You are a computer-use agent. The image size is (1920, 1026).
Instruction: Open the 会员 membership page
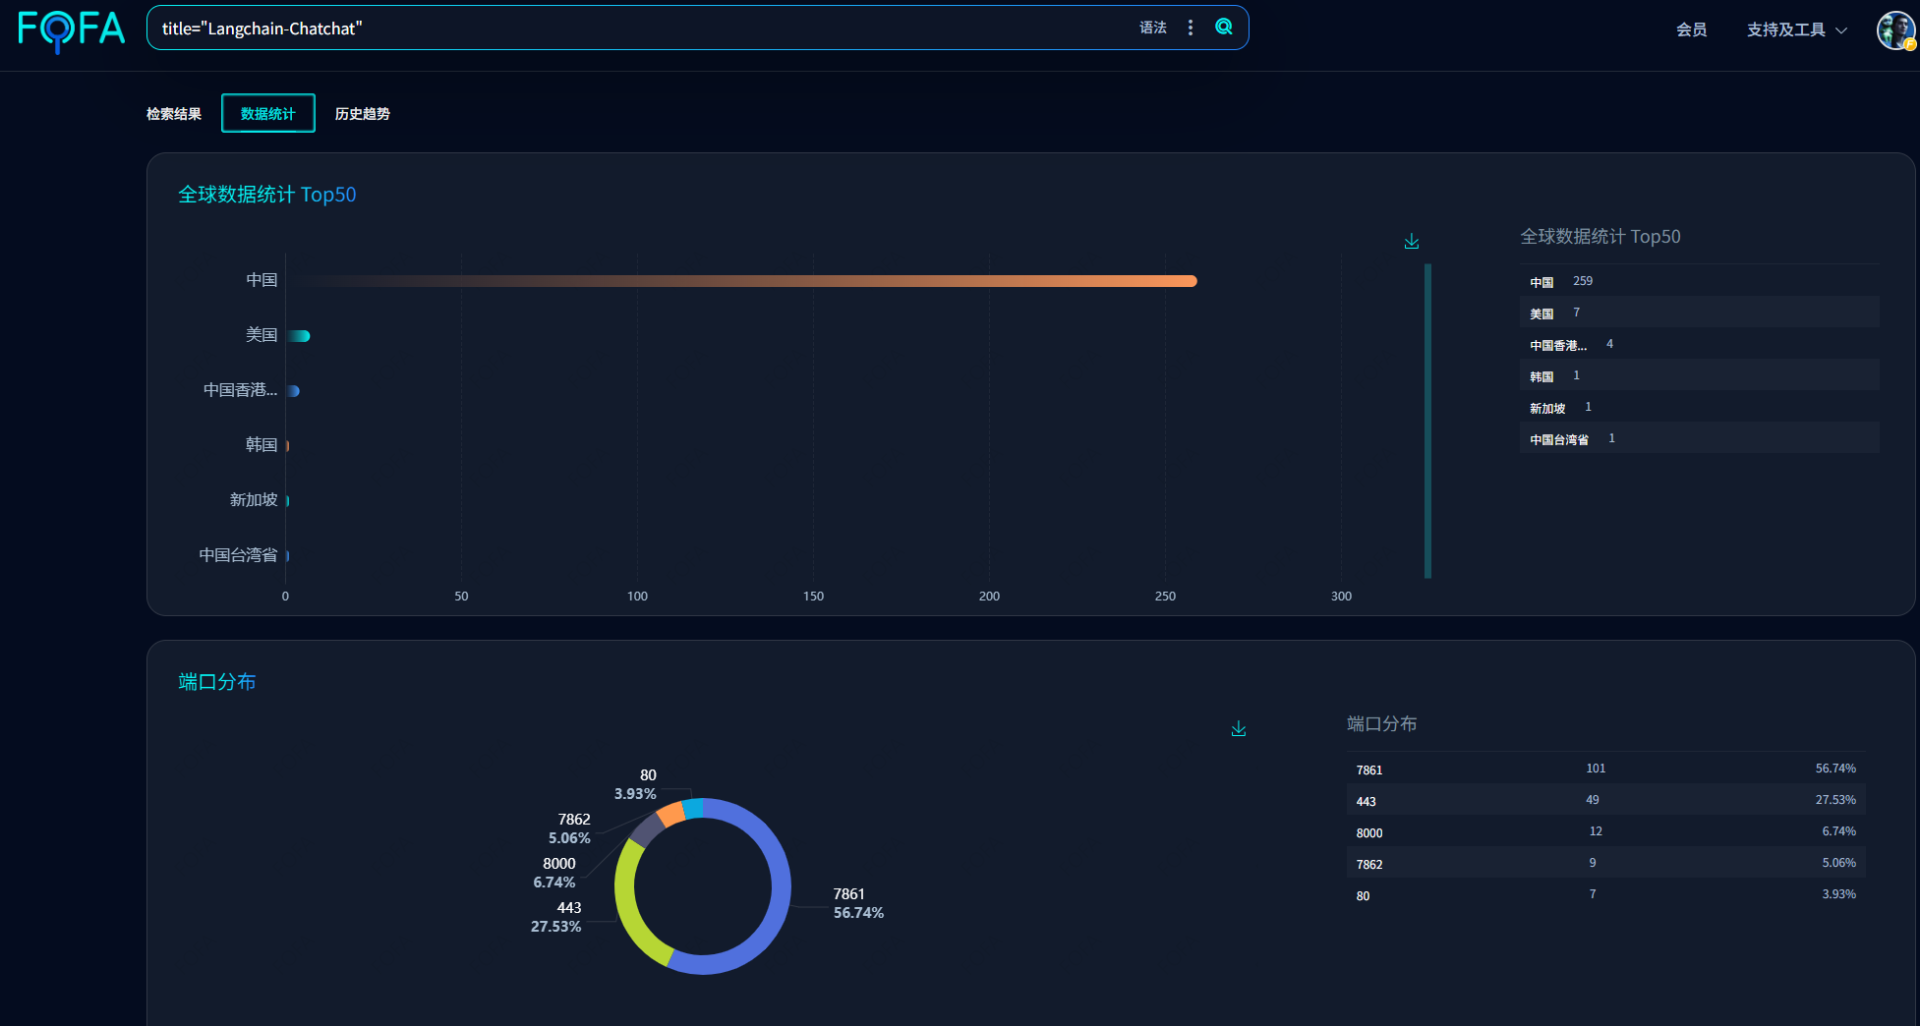click(1691, 30)
